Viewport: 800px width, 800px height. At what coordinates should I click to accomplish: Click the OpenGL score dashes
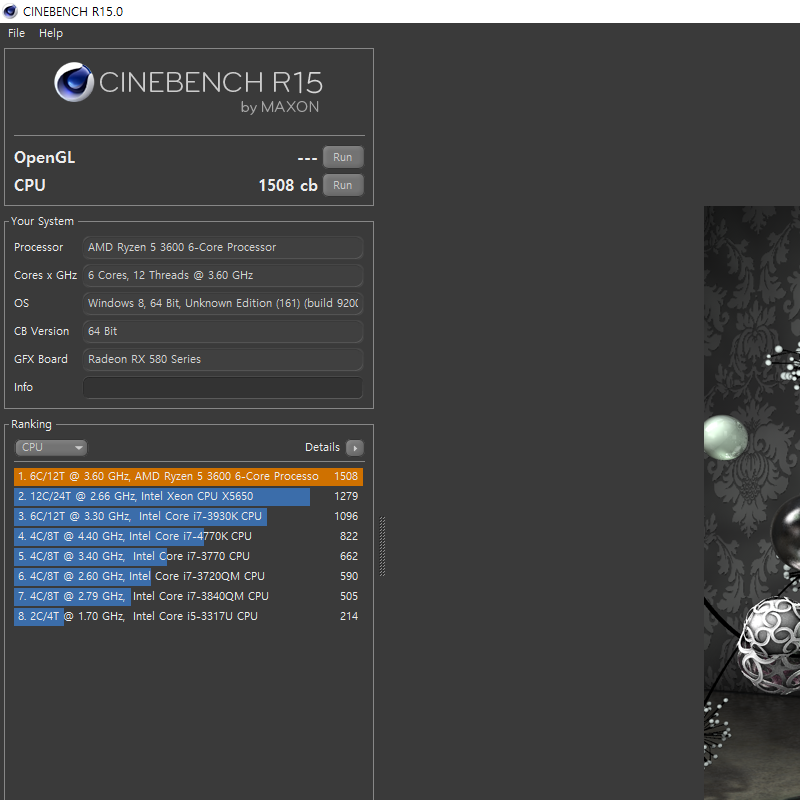click(x=307, y=159)
